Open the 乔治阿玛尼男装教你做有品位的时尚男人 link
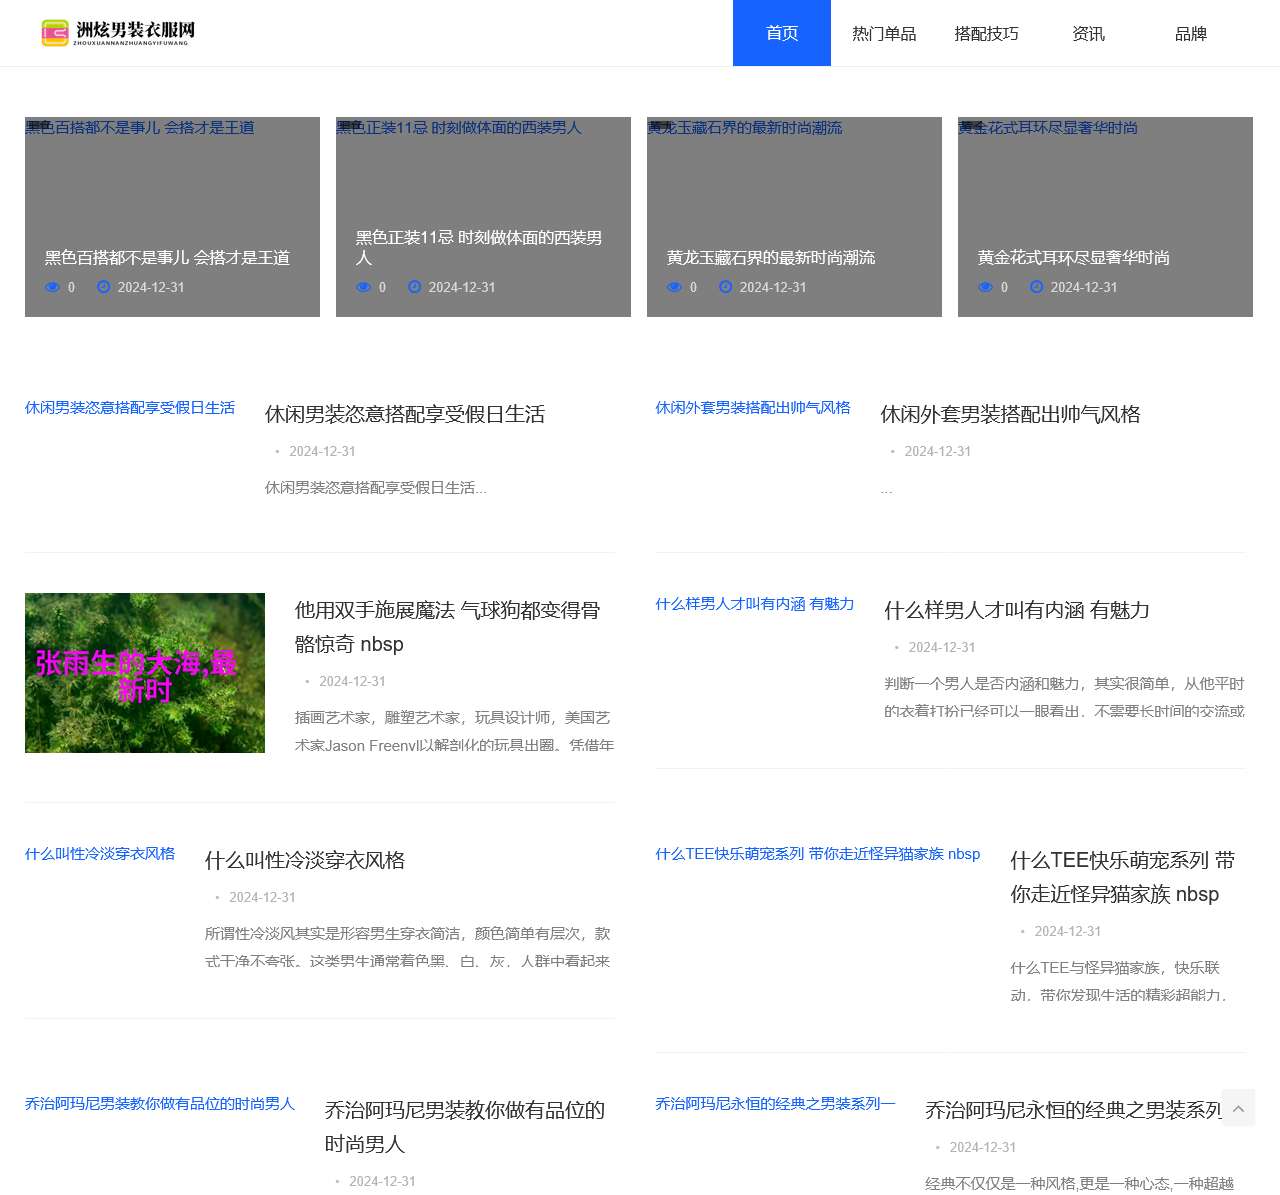 click(x=159, y=1104)
